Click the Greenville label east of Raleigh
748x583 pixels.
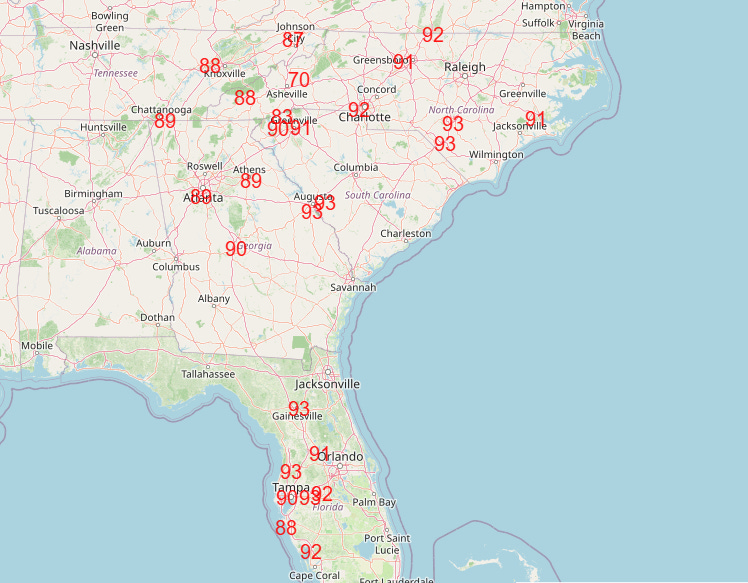click(522, 94)
